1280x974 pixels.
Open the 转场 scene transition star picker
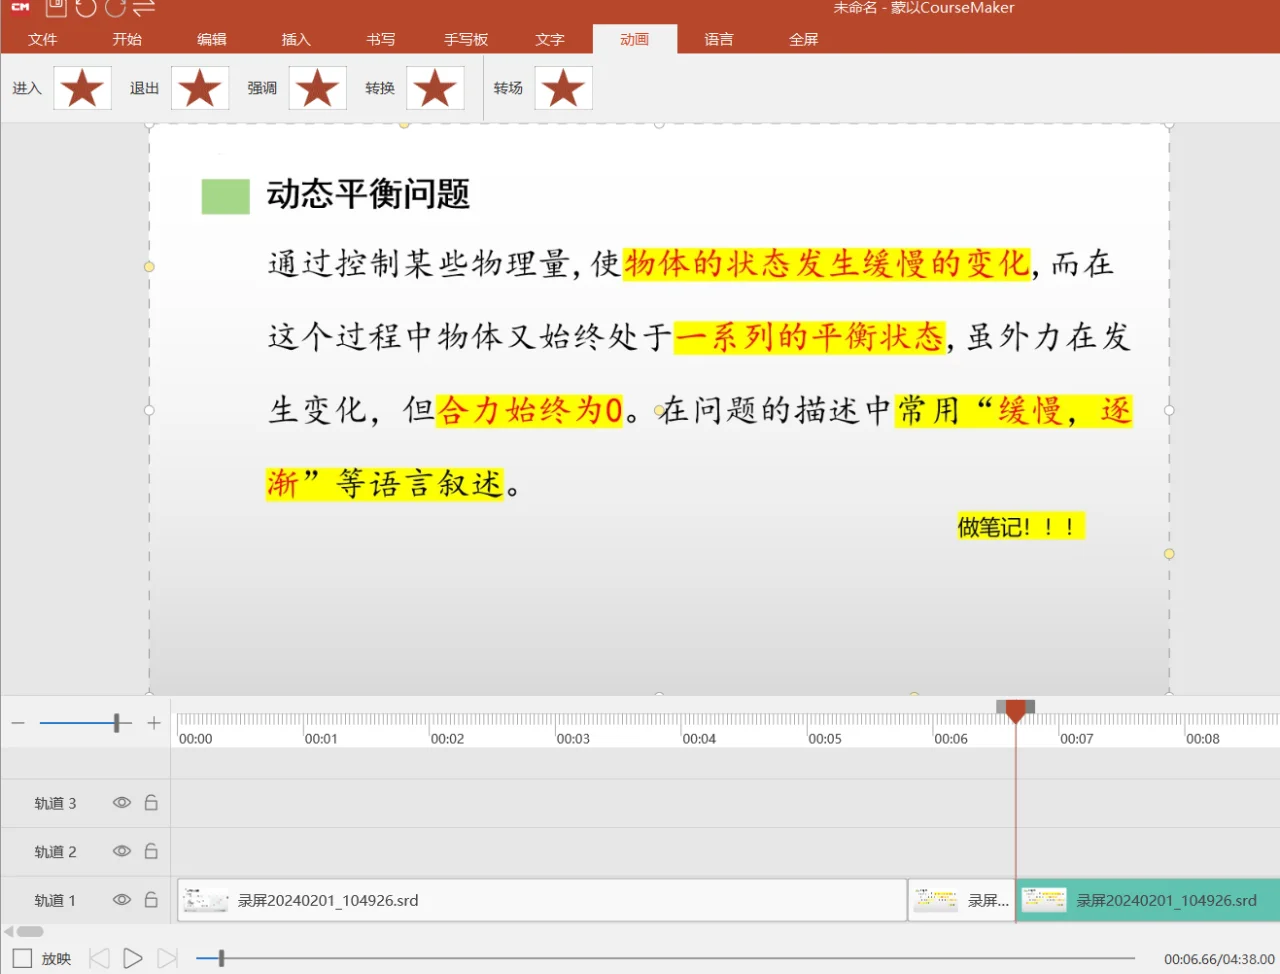563,88
